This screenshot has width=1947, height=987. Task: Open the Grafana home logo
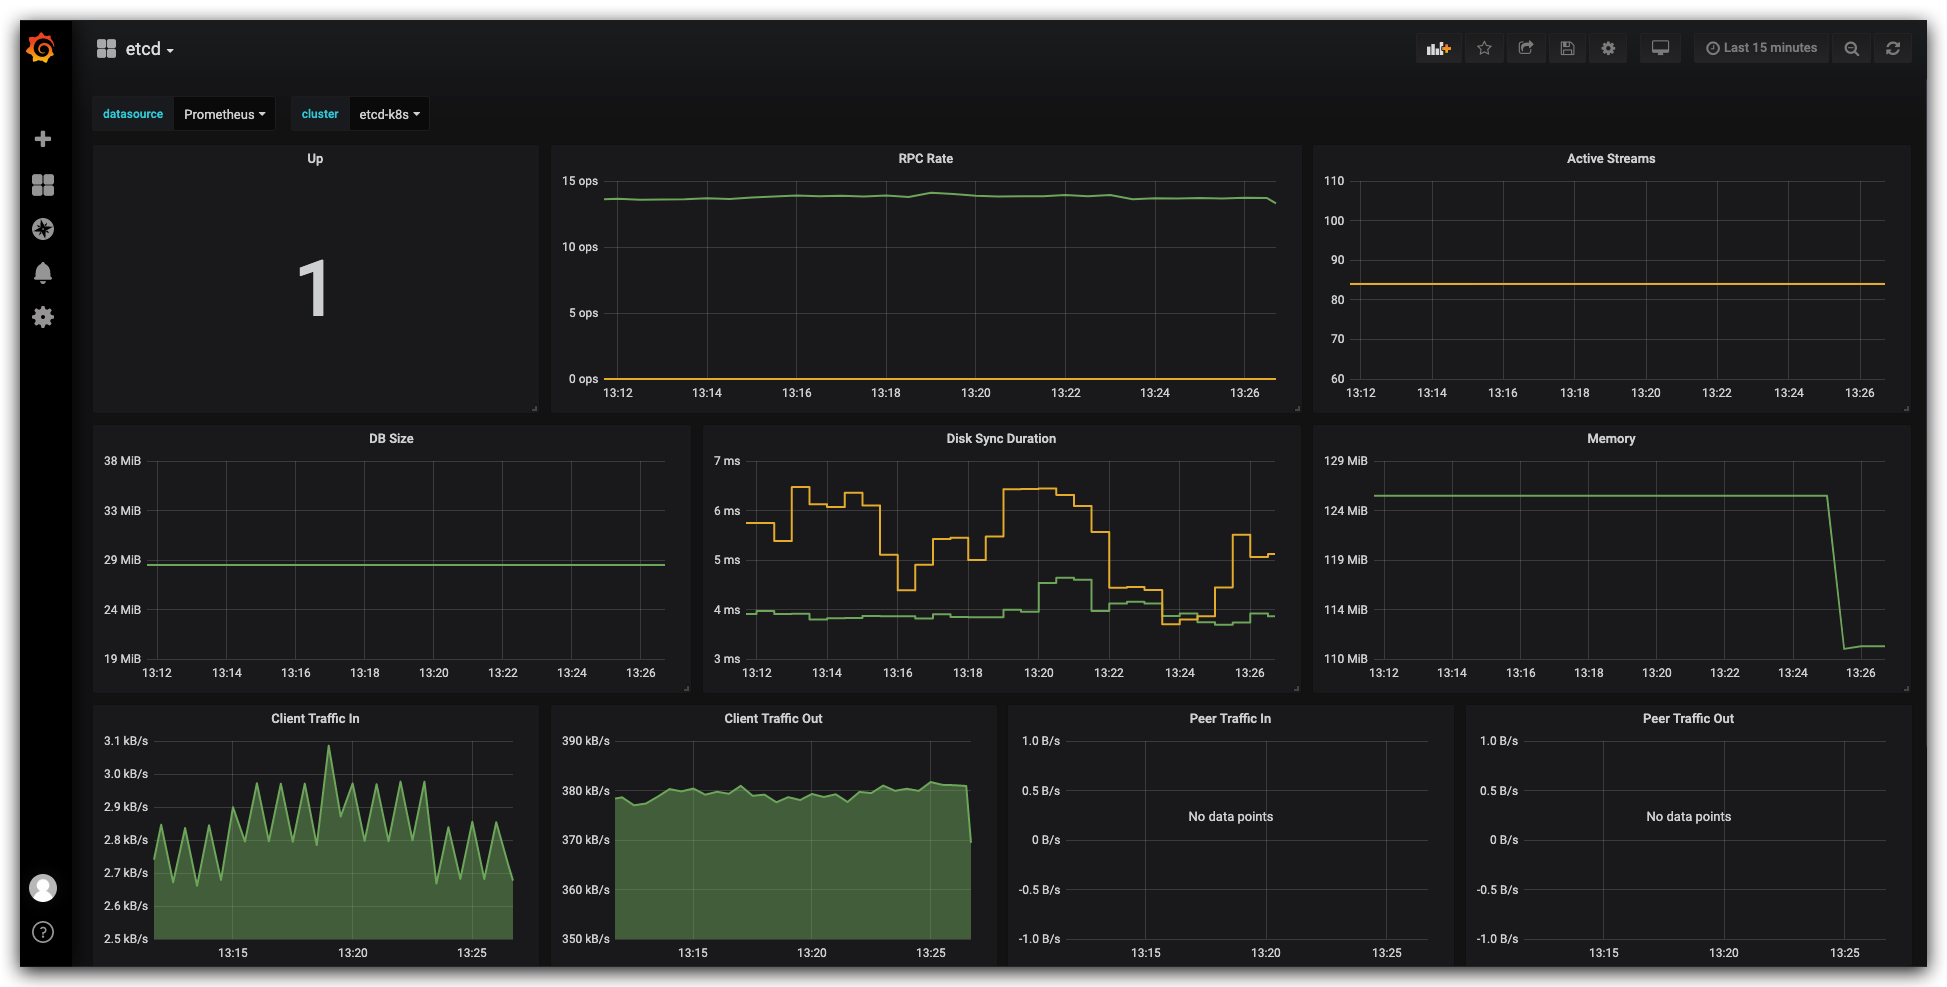tap(41, 48)
